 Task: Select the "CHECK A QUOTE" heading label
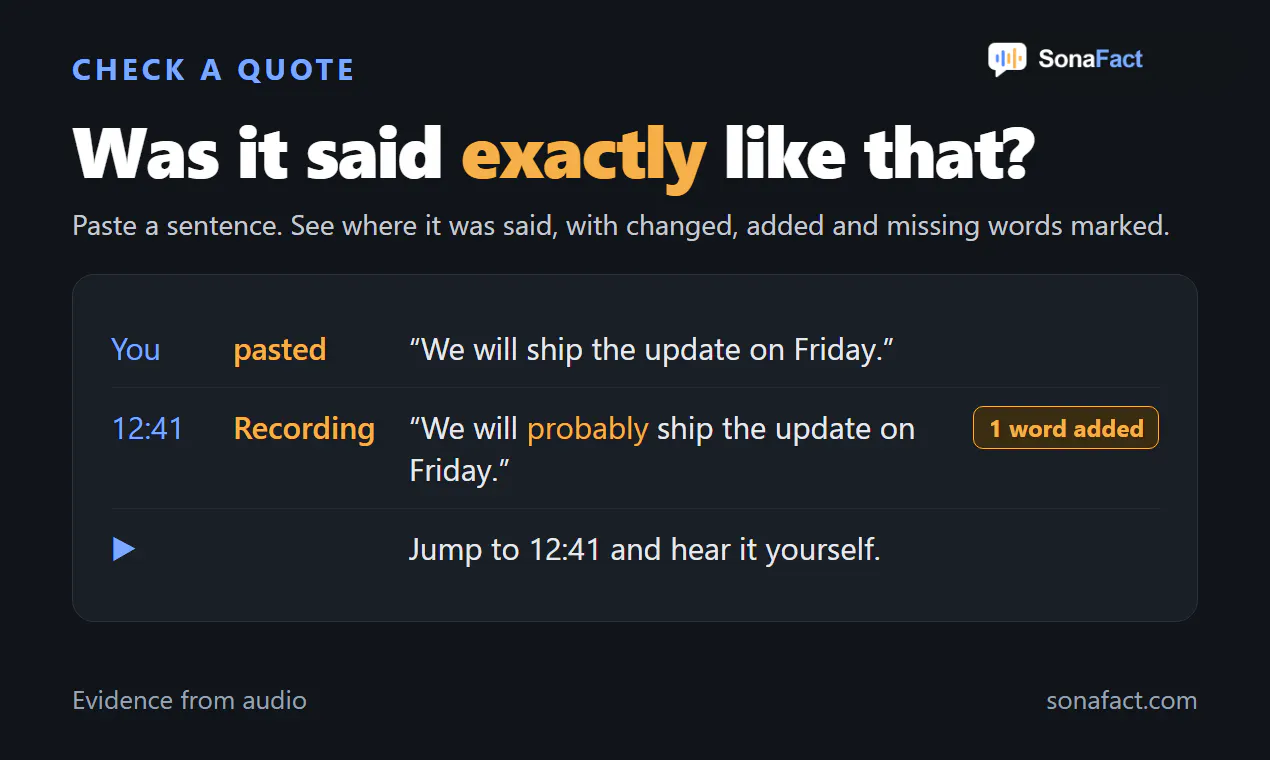tap(214, 70)
